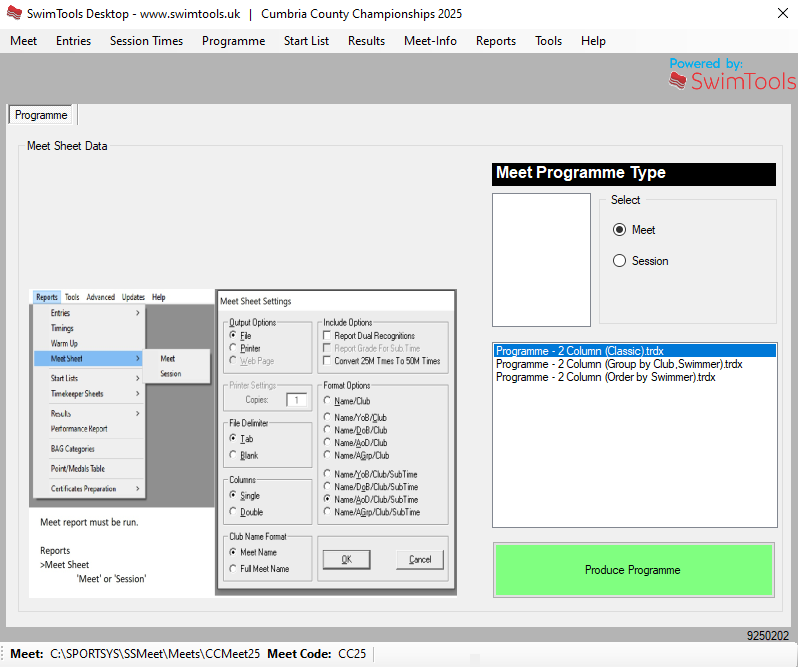Click the Powered by SwimTools logo

[731, 75]
